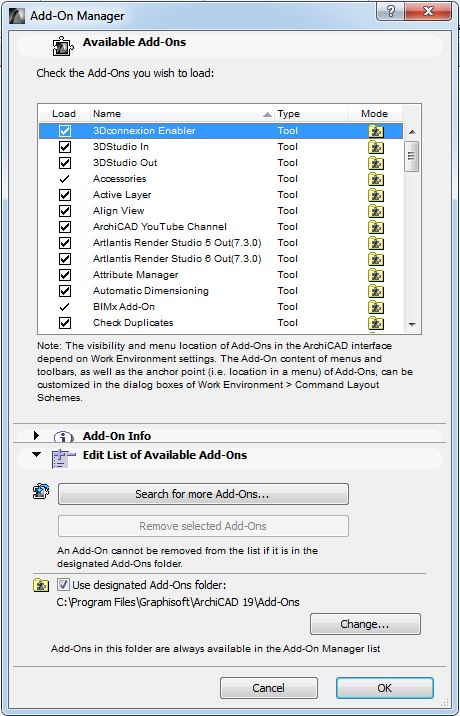Click the Change... folder button
Viewport: 460px width, 716px height.
(x=365, y=624)
